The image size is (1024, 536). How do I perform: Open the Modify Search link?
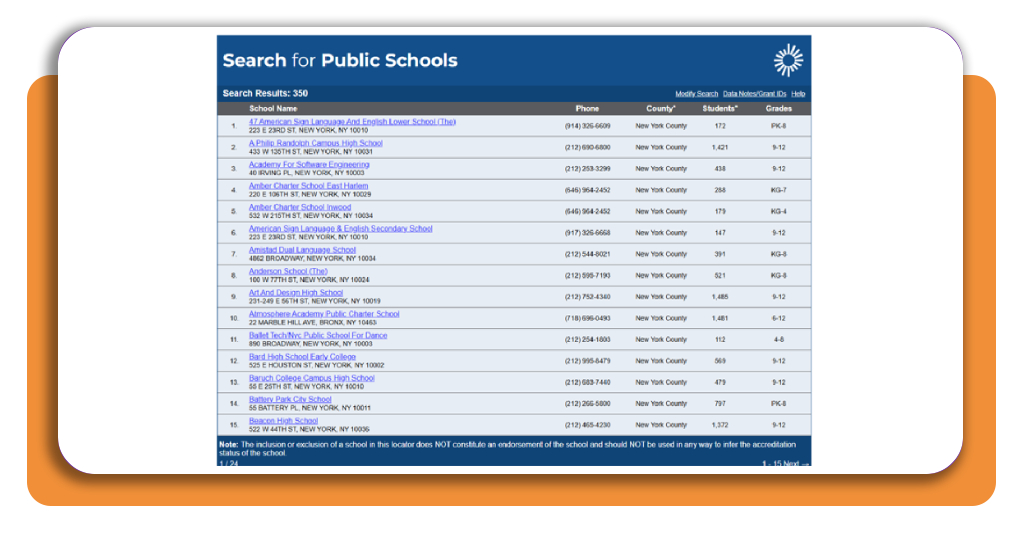pyautogui.click(x=696, y=94)
